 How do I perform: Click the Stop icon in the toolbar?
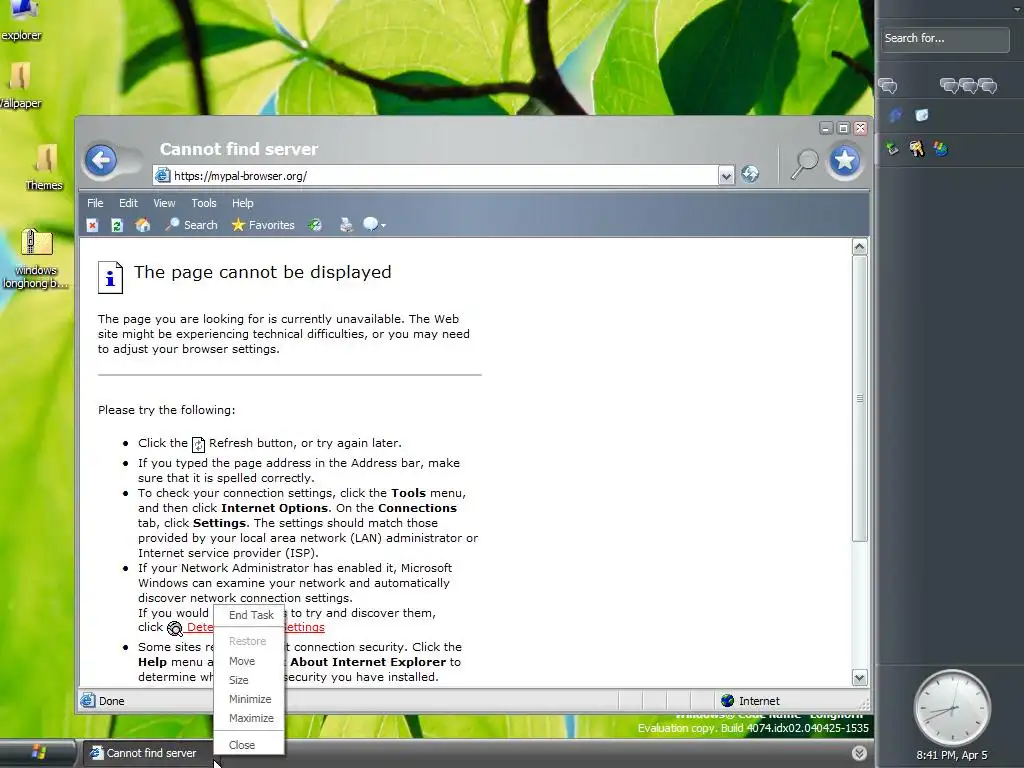pos(93,225)
